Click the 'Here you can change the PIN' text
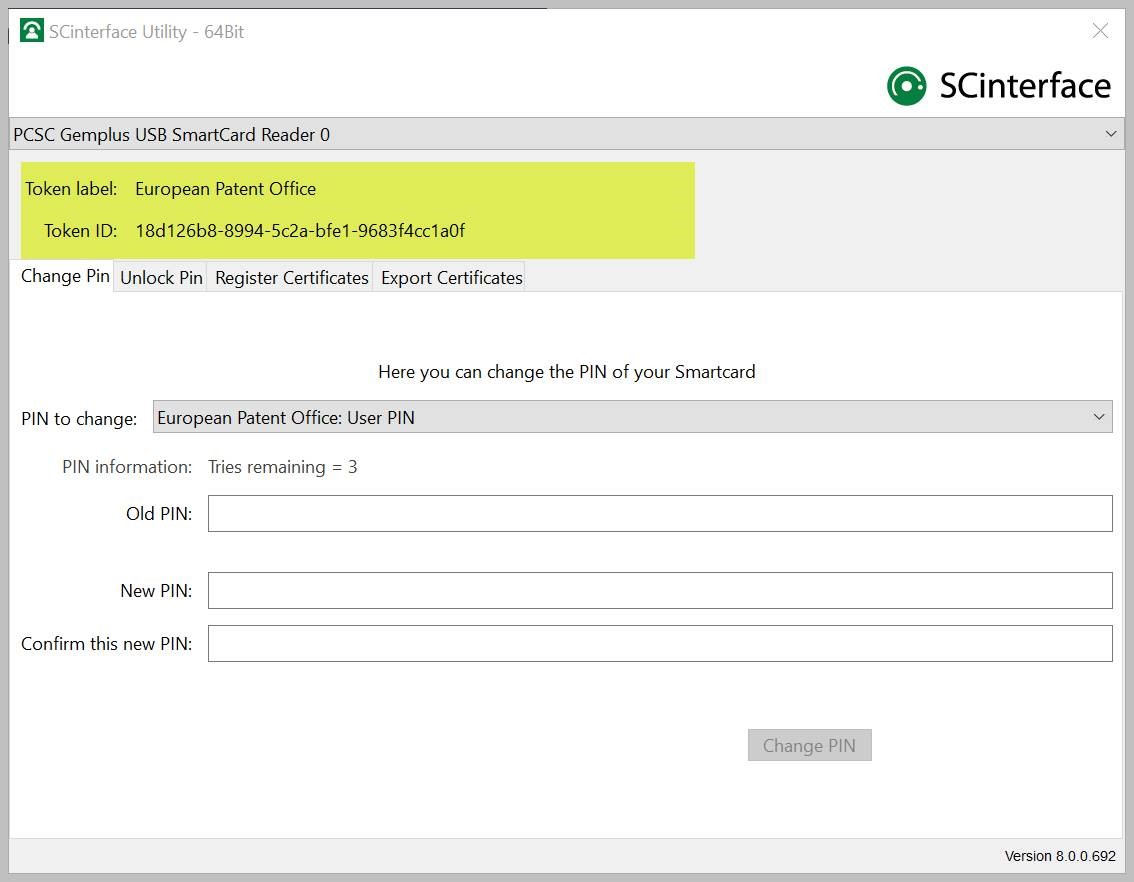The height and width of the screenshot is (882, 1134). (566, 372)
